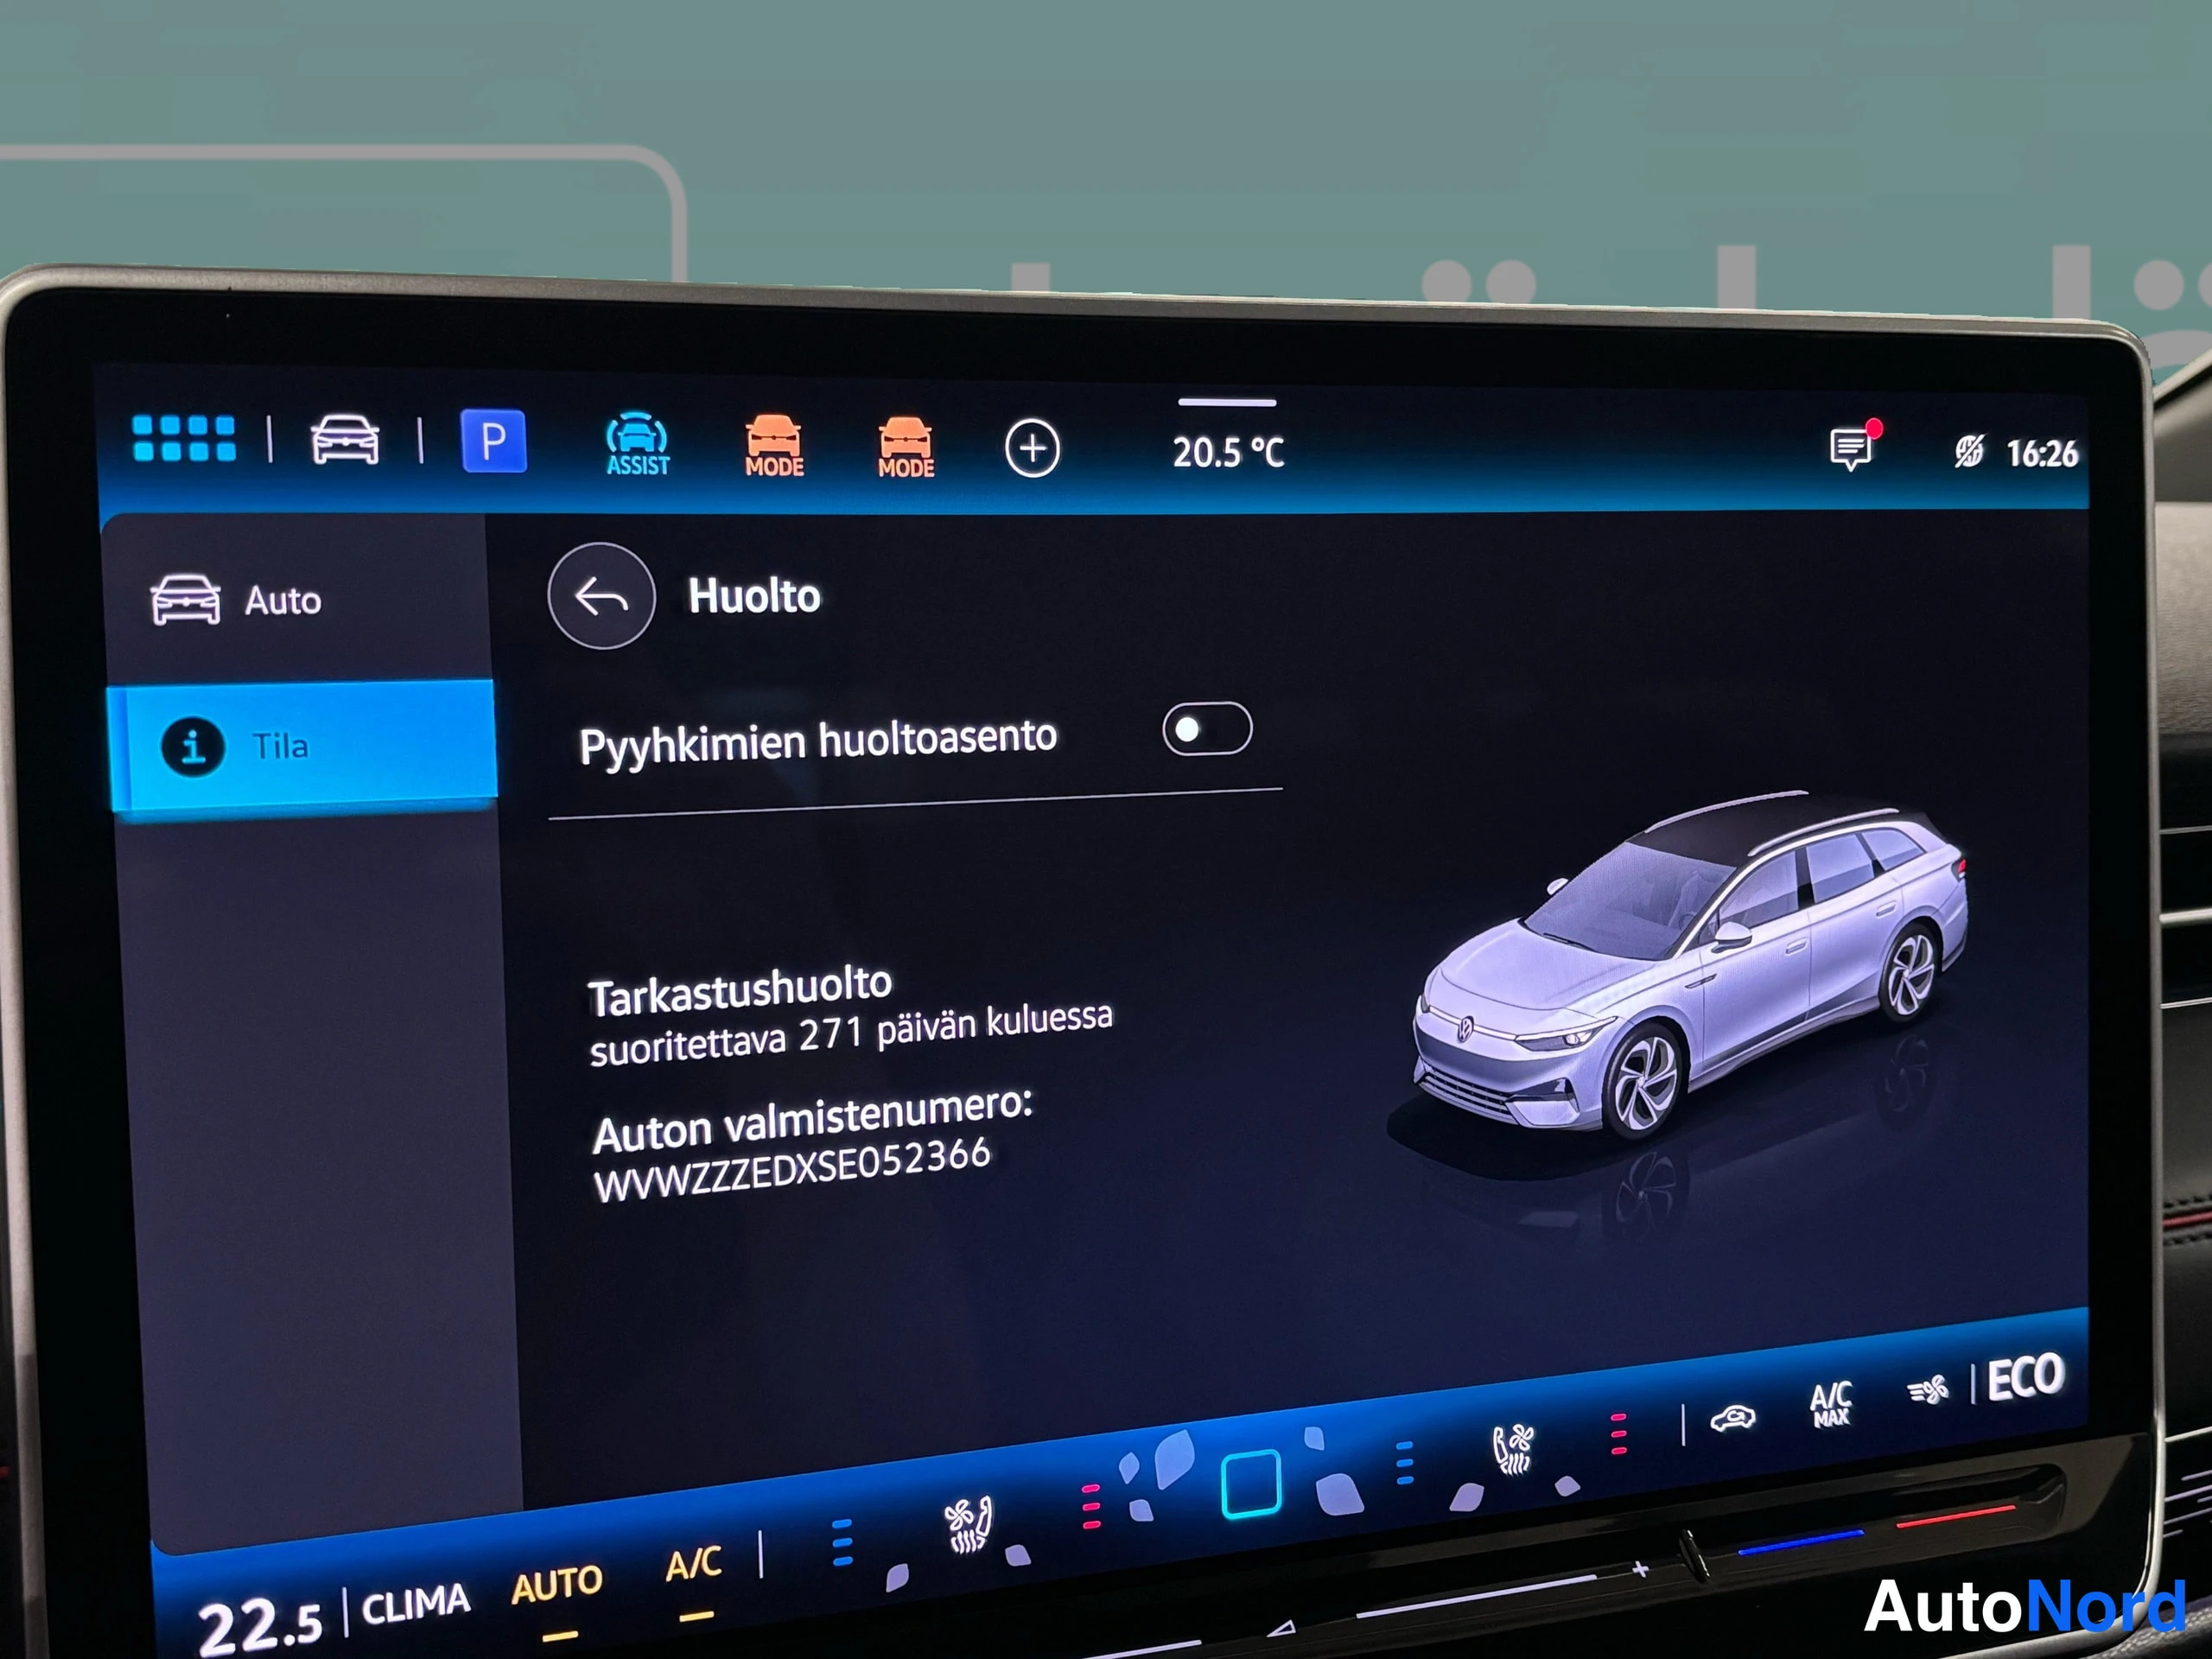This screenshot has width=2212, height=1659.
Task: Tap the VIN number WVWZZZEDXSE052366
Action: pos(792,1170)
